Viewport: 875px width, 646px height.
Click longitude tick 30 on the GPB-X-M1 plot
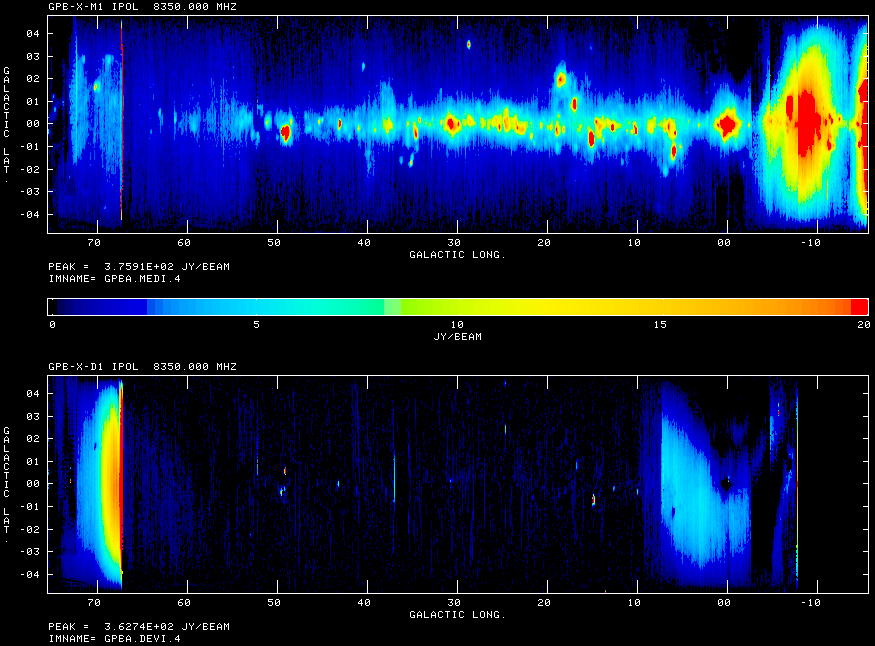click(454, 243)
